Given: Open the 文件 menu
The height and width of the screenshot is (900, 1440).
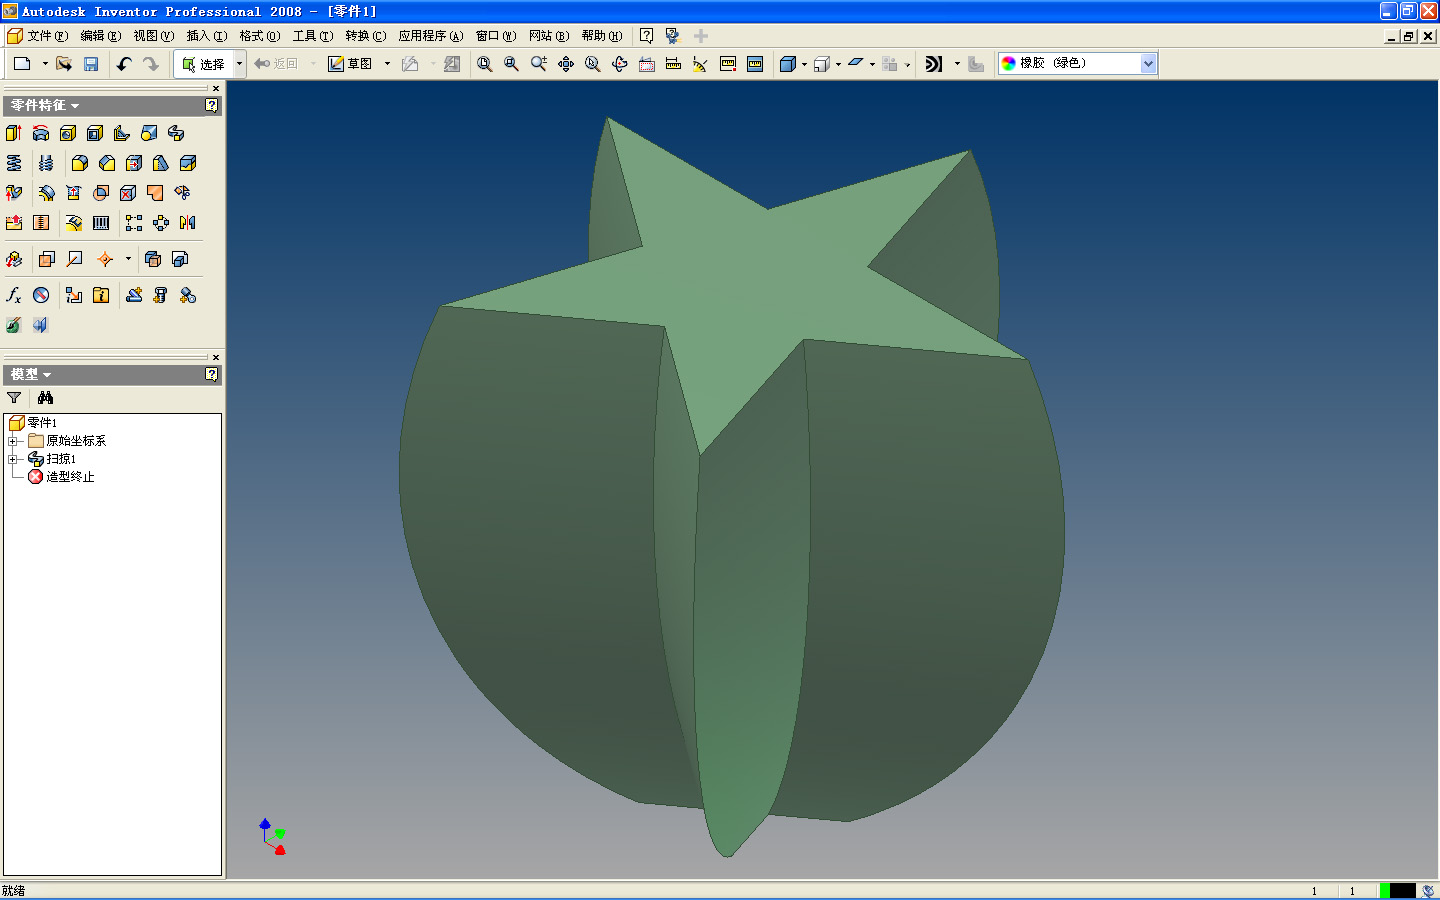Looking at the screenshot, I should (47, 36).
